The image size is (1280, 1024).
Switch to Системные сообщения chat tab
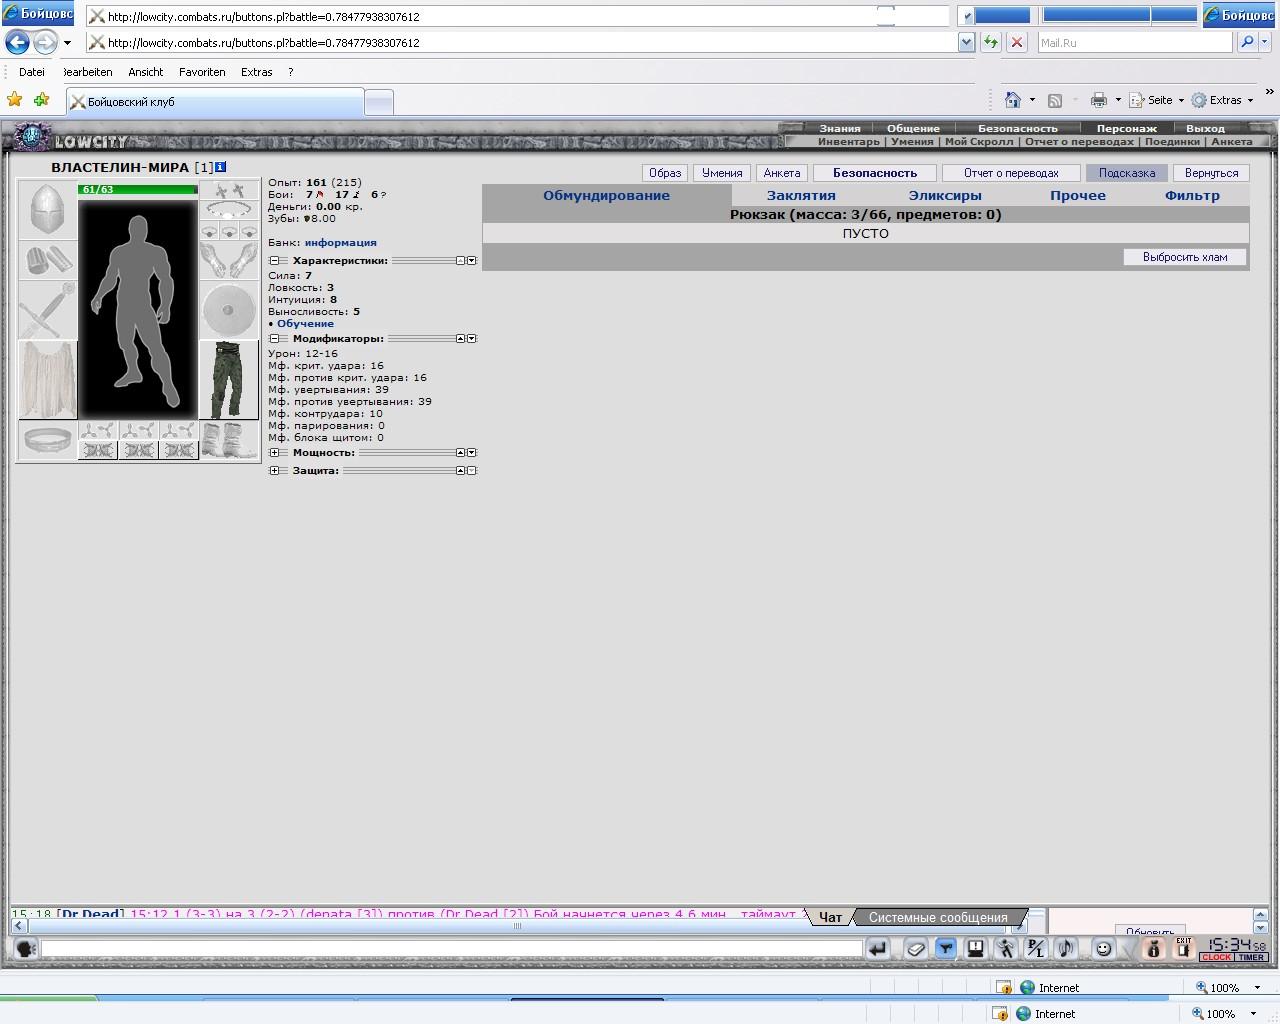click(x=938, y=917)
